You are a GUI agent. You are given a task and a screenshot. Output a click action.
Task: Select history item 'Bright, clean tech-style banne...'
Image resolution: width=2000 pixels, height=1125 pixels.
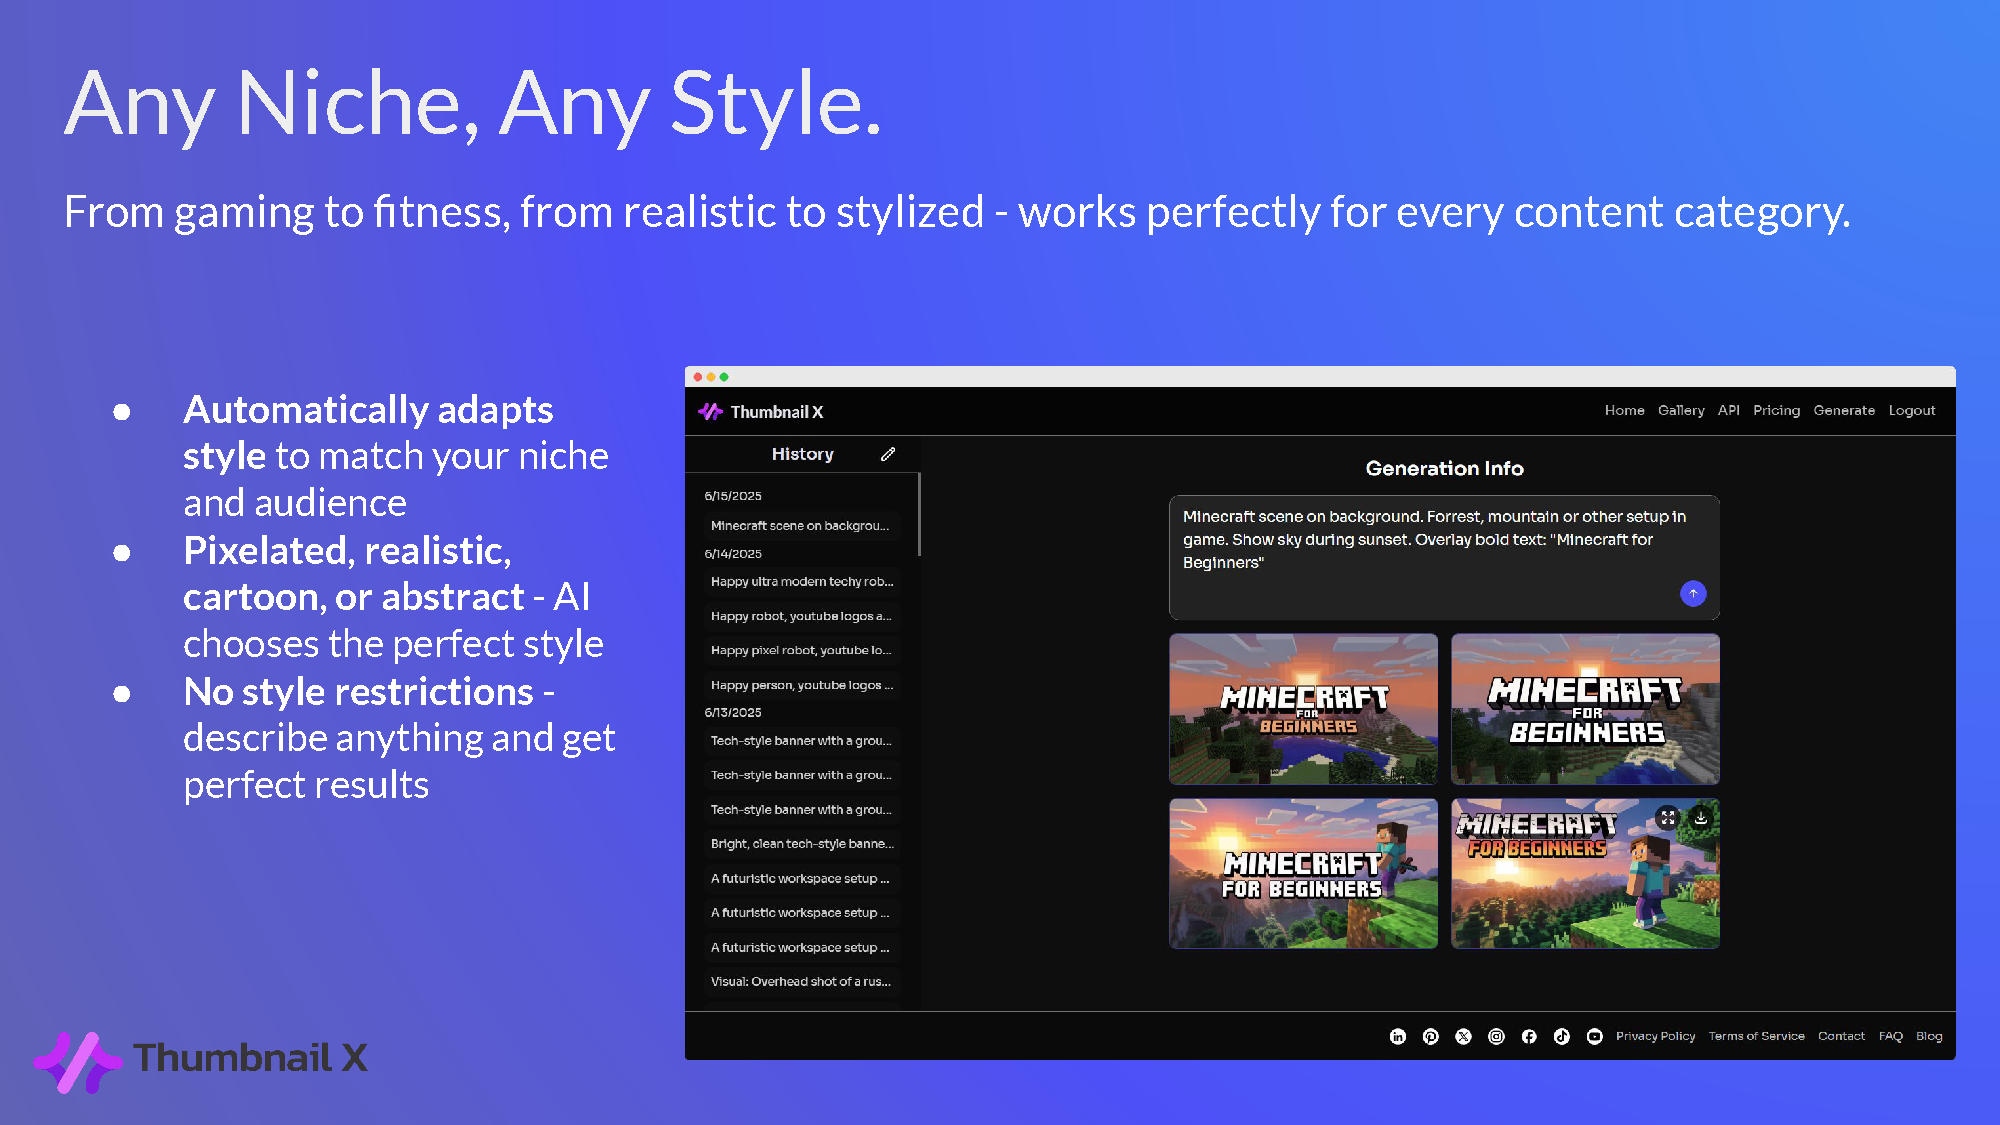click(x=801, y=844)
